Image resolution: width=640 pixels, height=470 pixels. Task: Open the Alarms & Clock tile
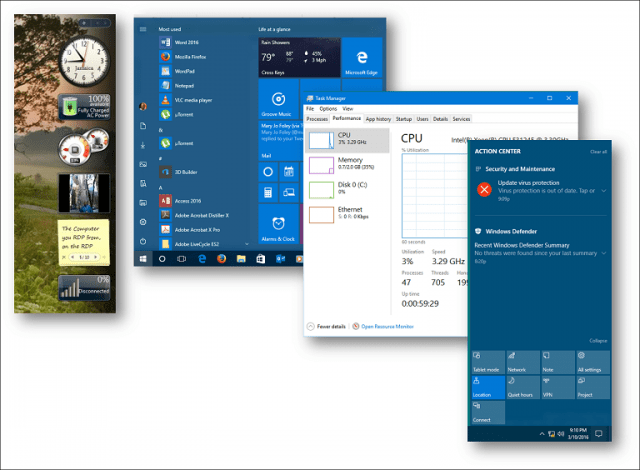tap(278, 224)
